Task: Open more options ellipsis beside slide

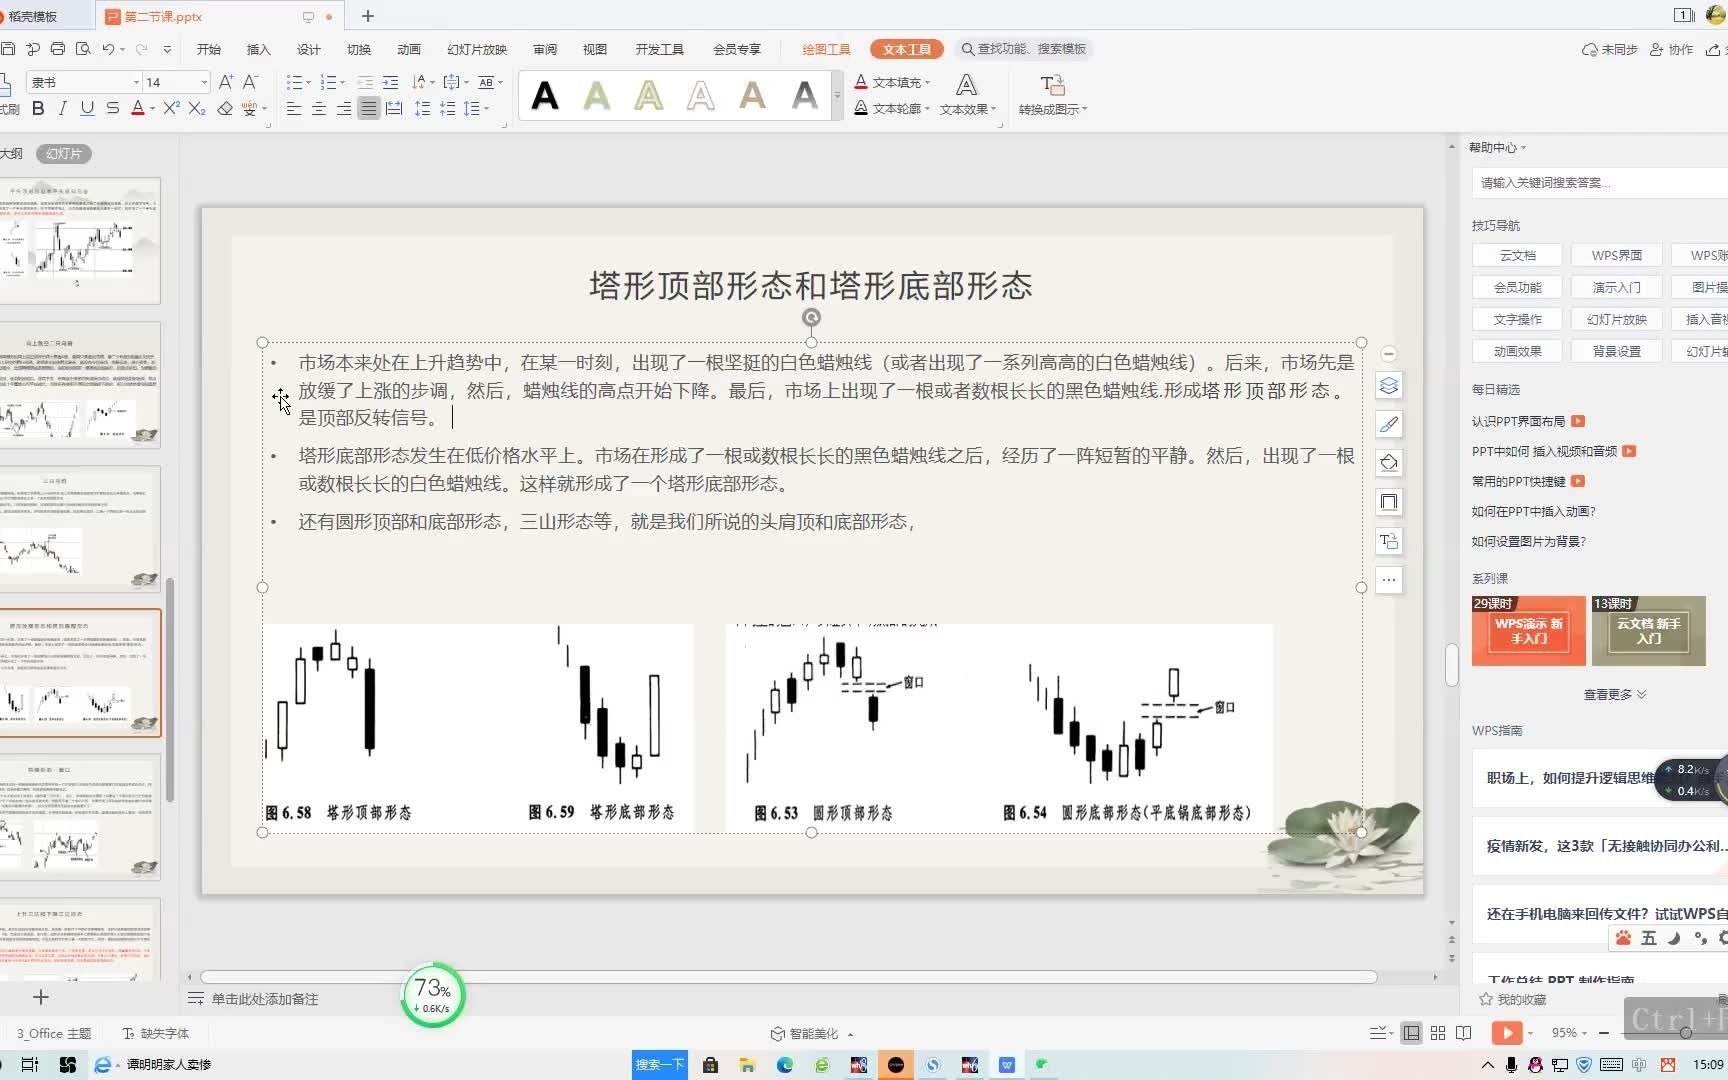Action: point(1389,580)
